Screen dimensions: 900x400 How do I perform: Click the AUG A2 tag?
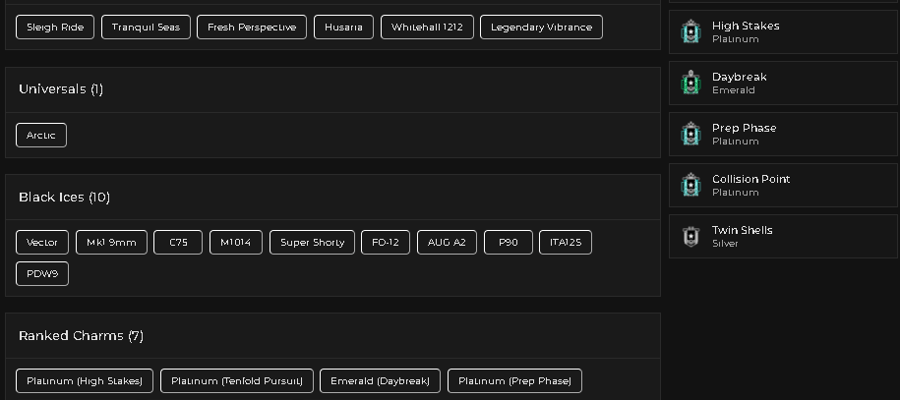(447, 242)
